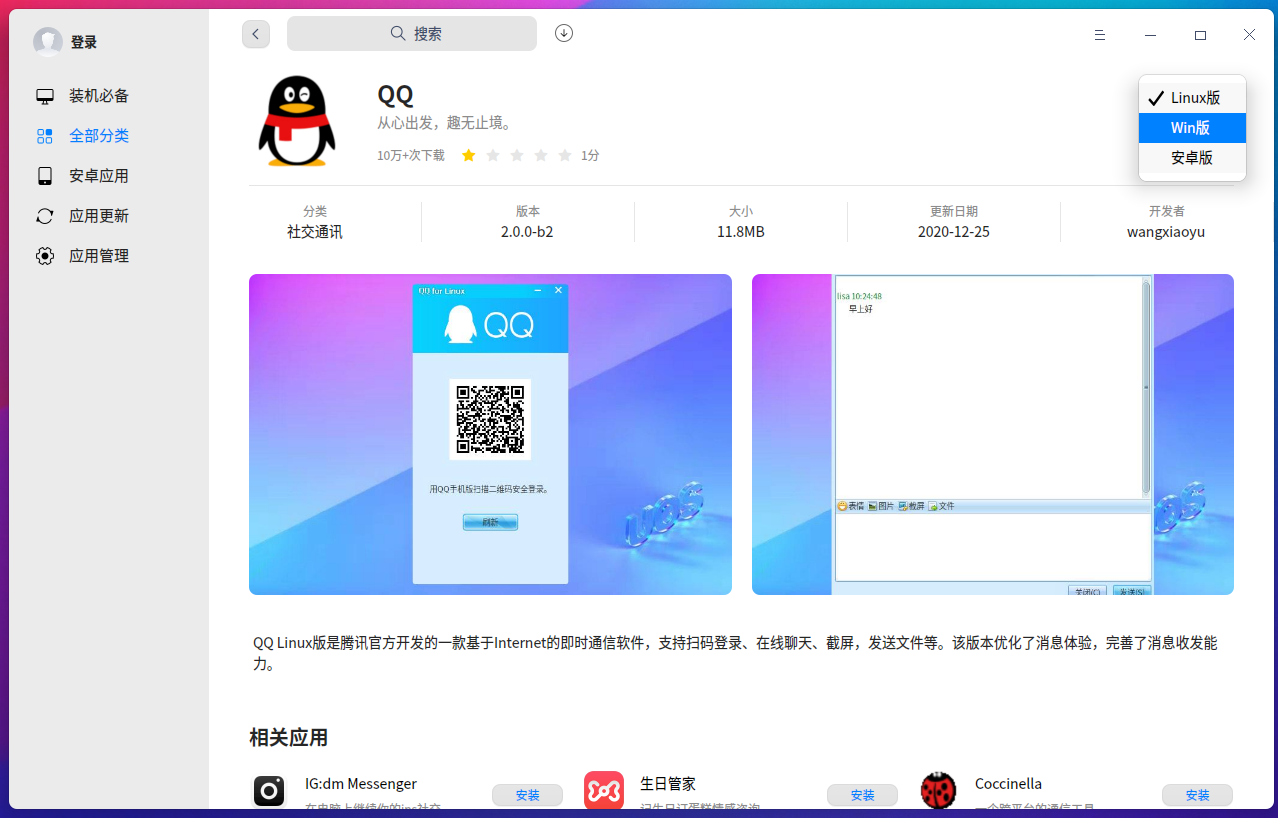This screenshot has height=818, width=1278.
Task: Click the refresh icon beside 应用更新
Action: [44, 216]
